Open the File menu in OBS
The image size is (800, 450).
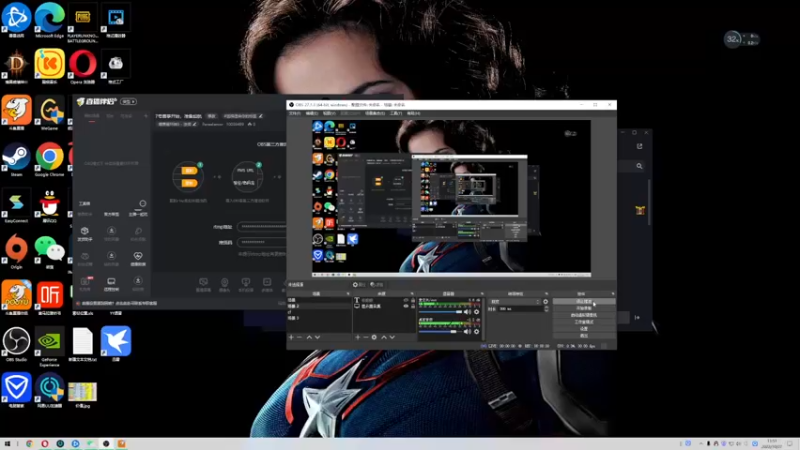tap(294, 113)
